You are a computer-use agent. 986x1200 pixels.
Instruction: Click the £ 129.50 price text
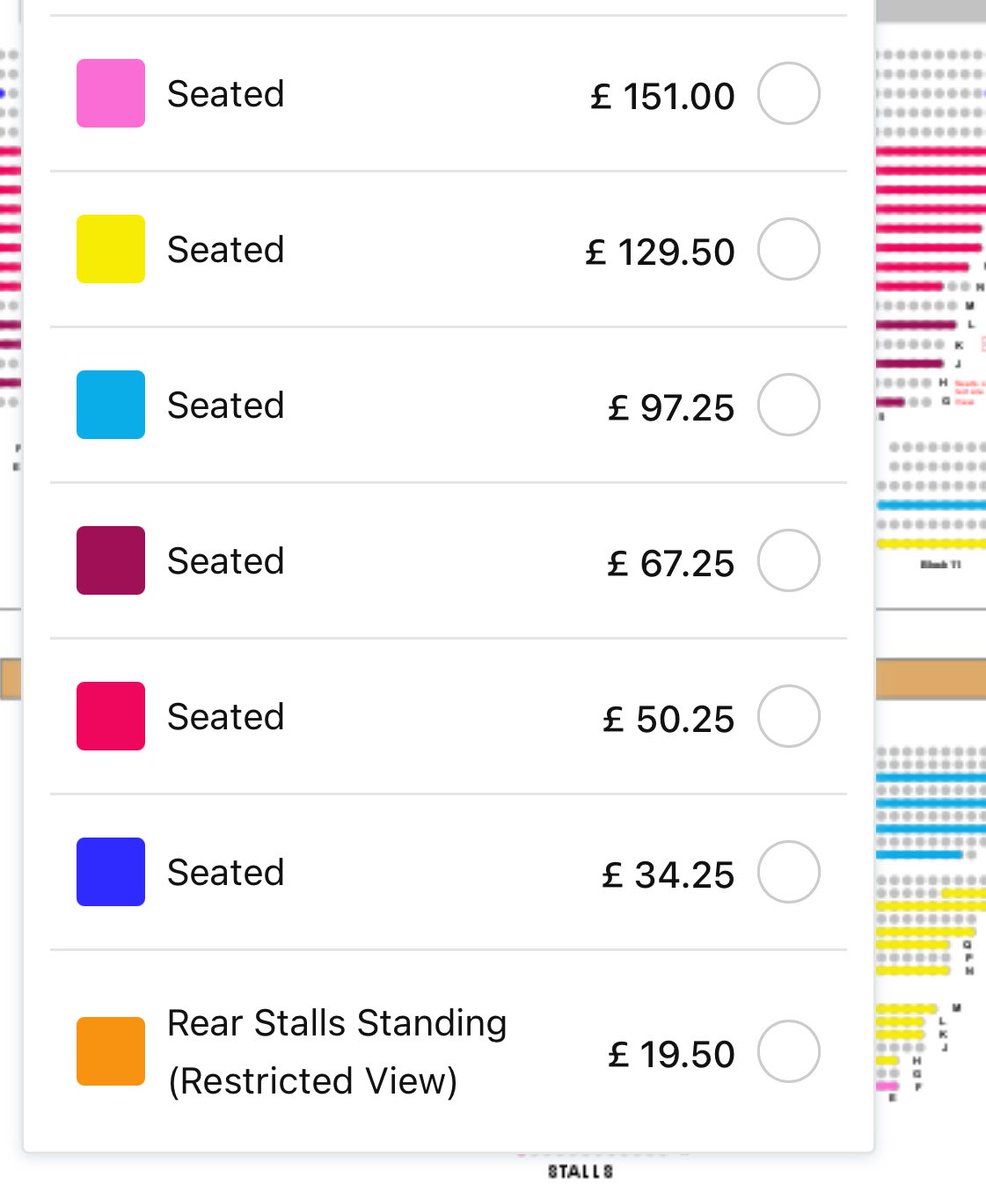click(x=660, y=252)
